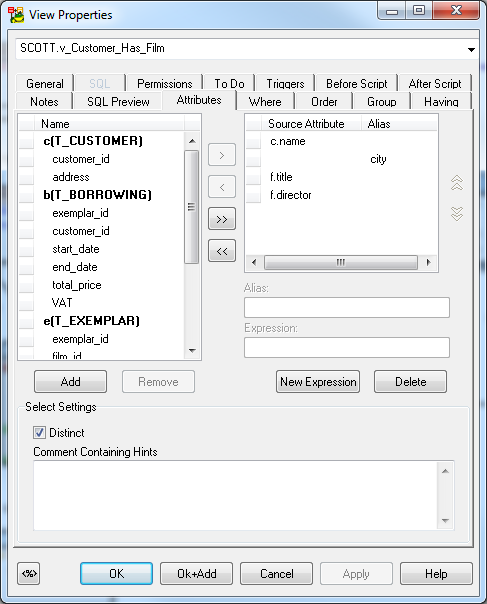Click the Delete button
The width and height of the screenshot is (487, 604).
[x=410, y=382]
